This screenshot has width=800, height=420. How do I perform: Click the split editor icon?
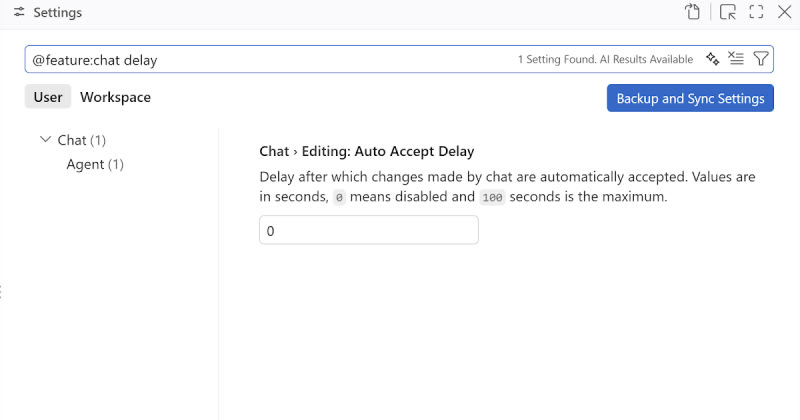[x=728, y=12]
